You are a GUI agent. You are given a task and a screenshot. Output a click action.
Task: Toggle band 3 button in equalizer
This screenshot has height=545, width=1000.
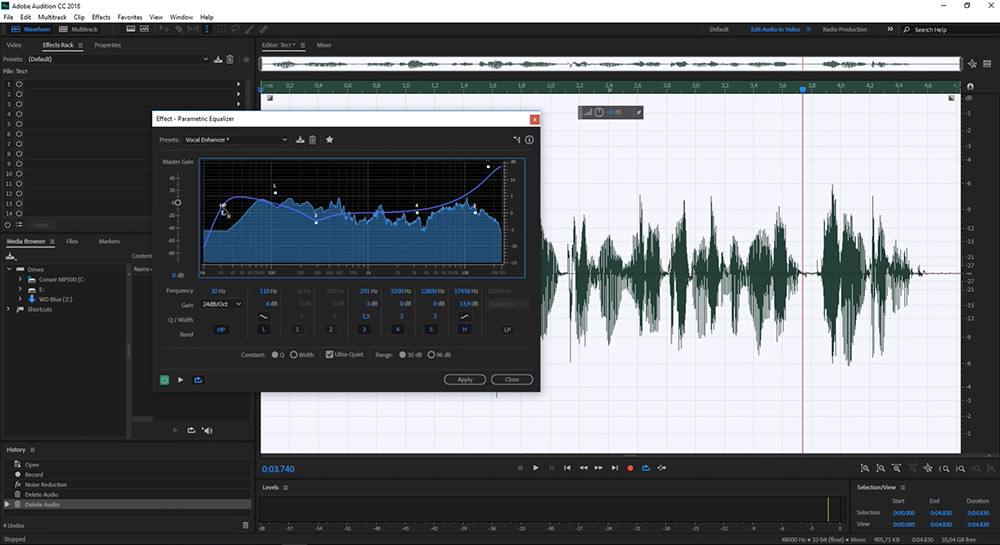364,330
